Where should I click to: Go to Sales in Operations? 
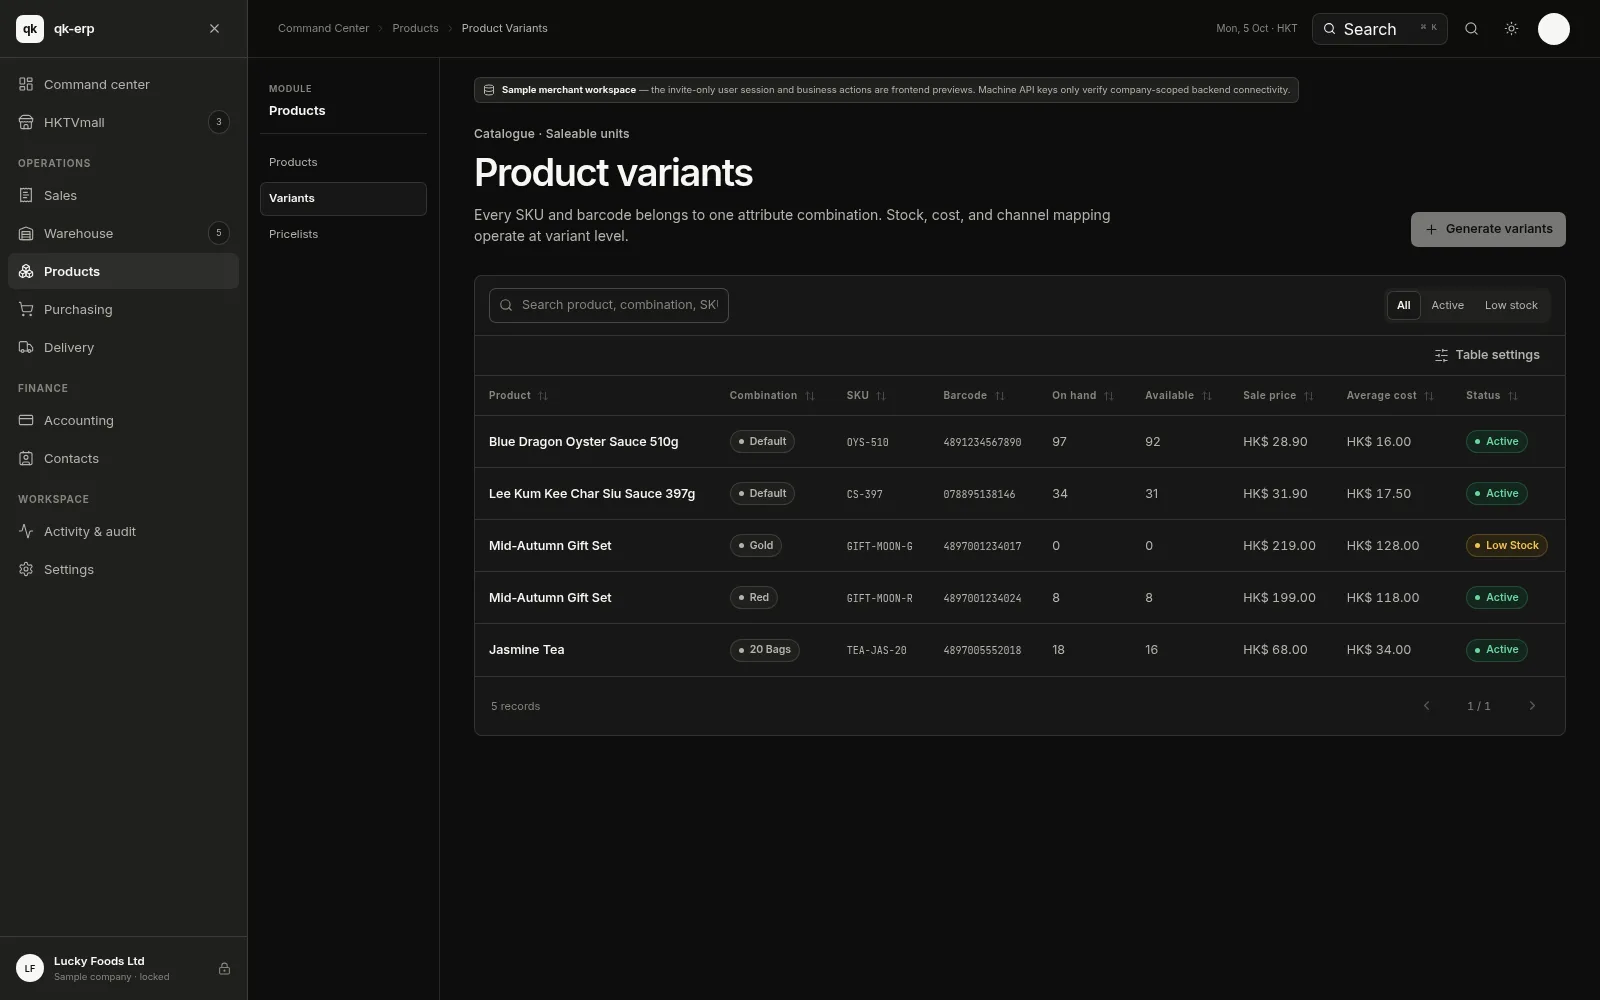123,195
